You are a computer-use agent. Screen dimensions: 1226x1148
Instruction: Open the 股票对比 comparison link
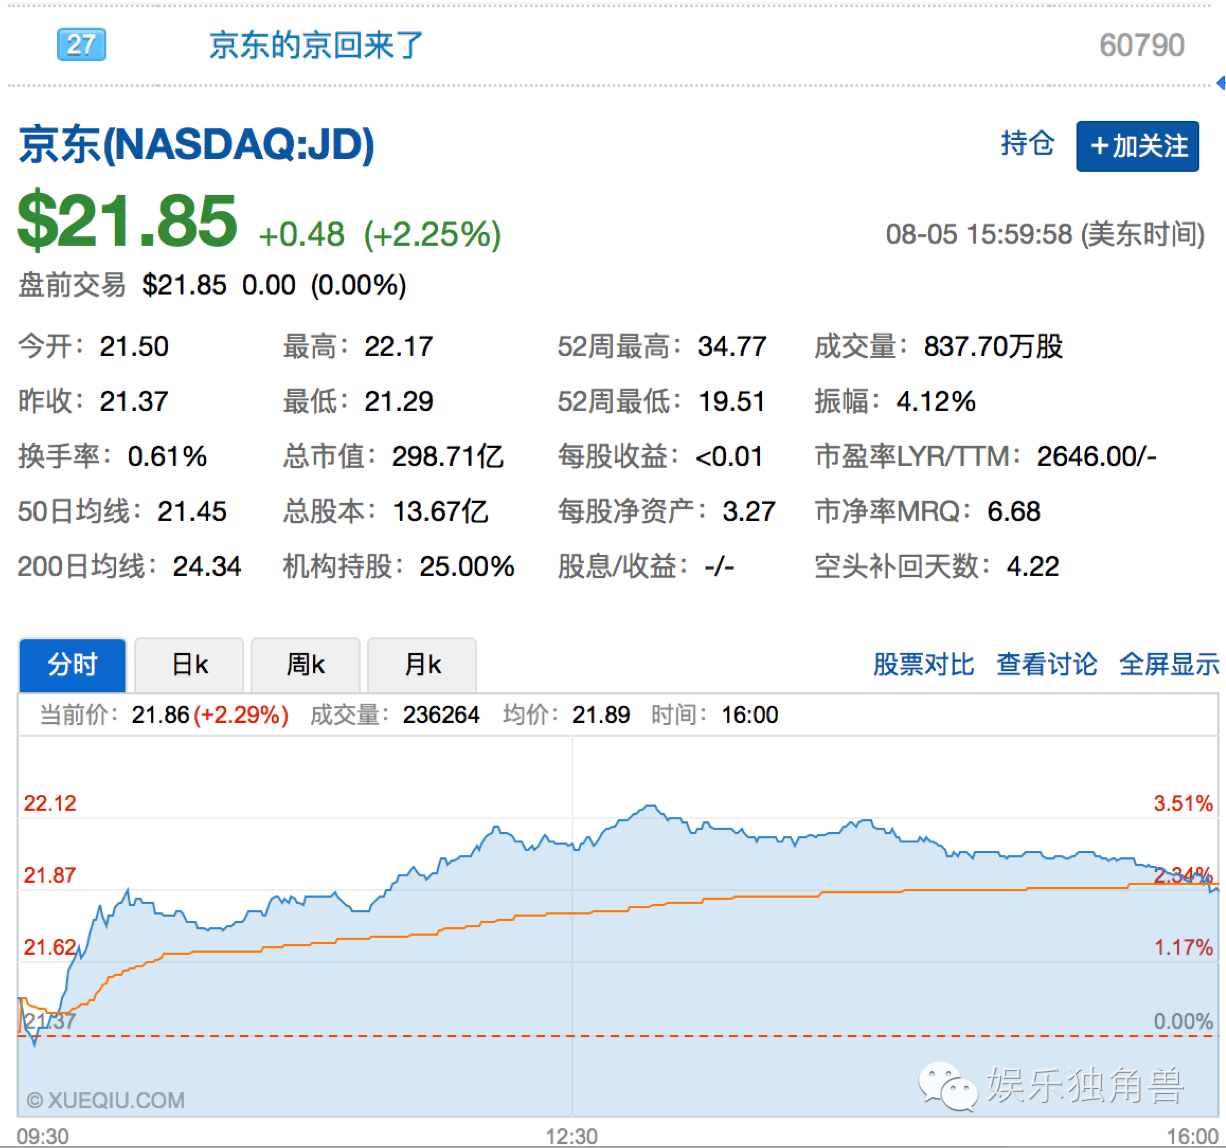point(923,664)
